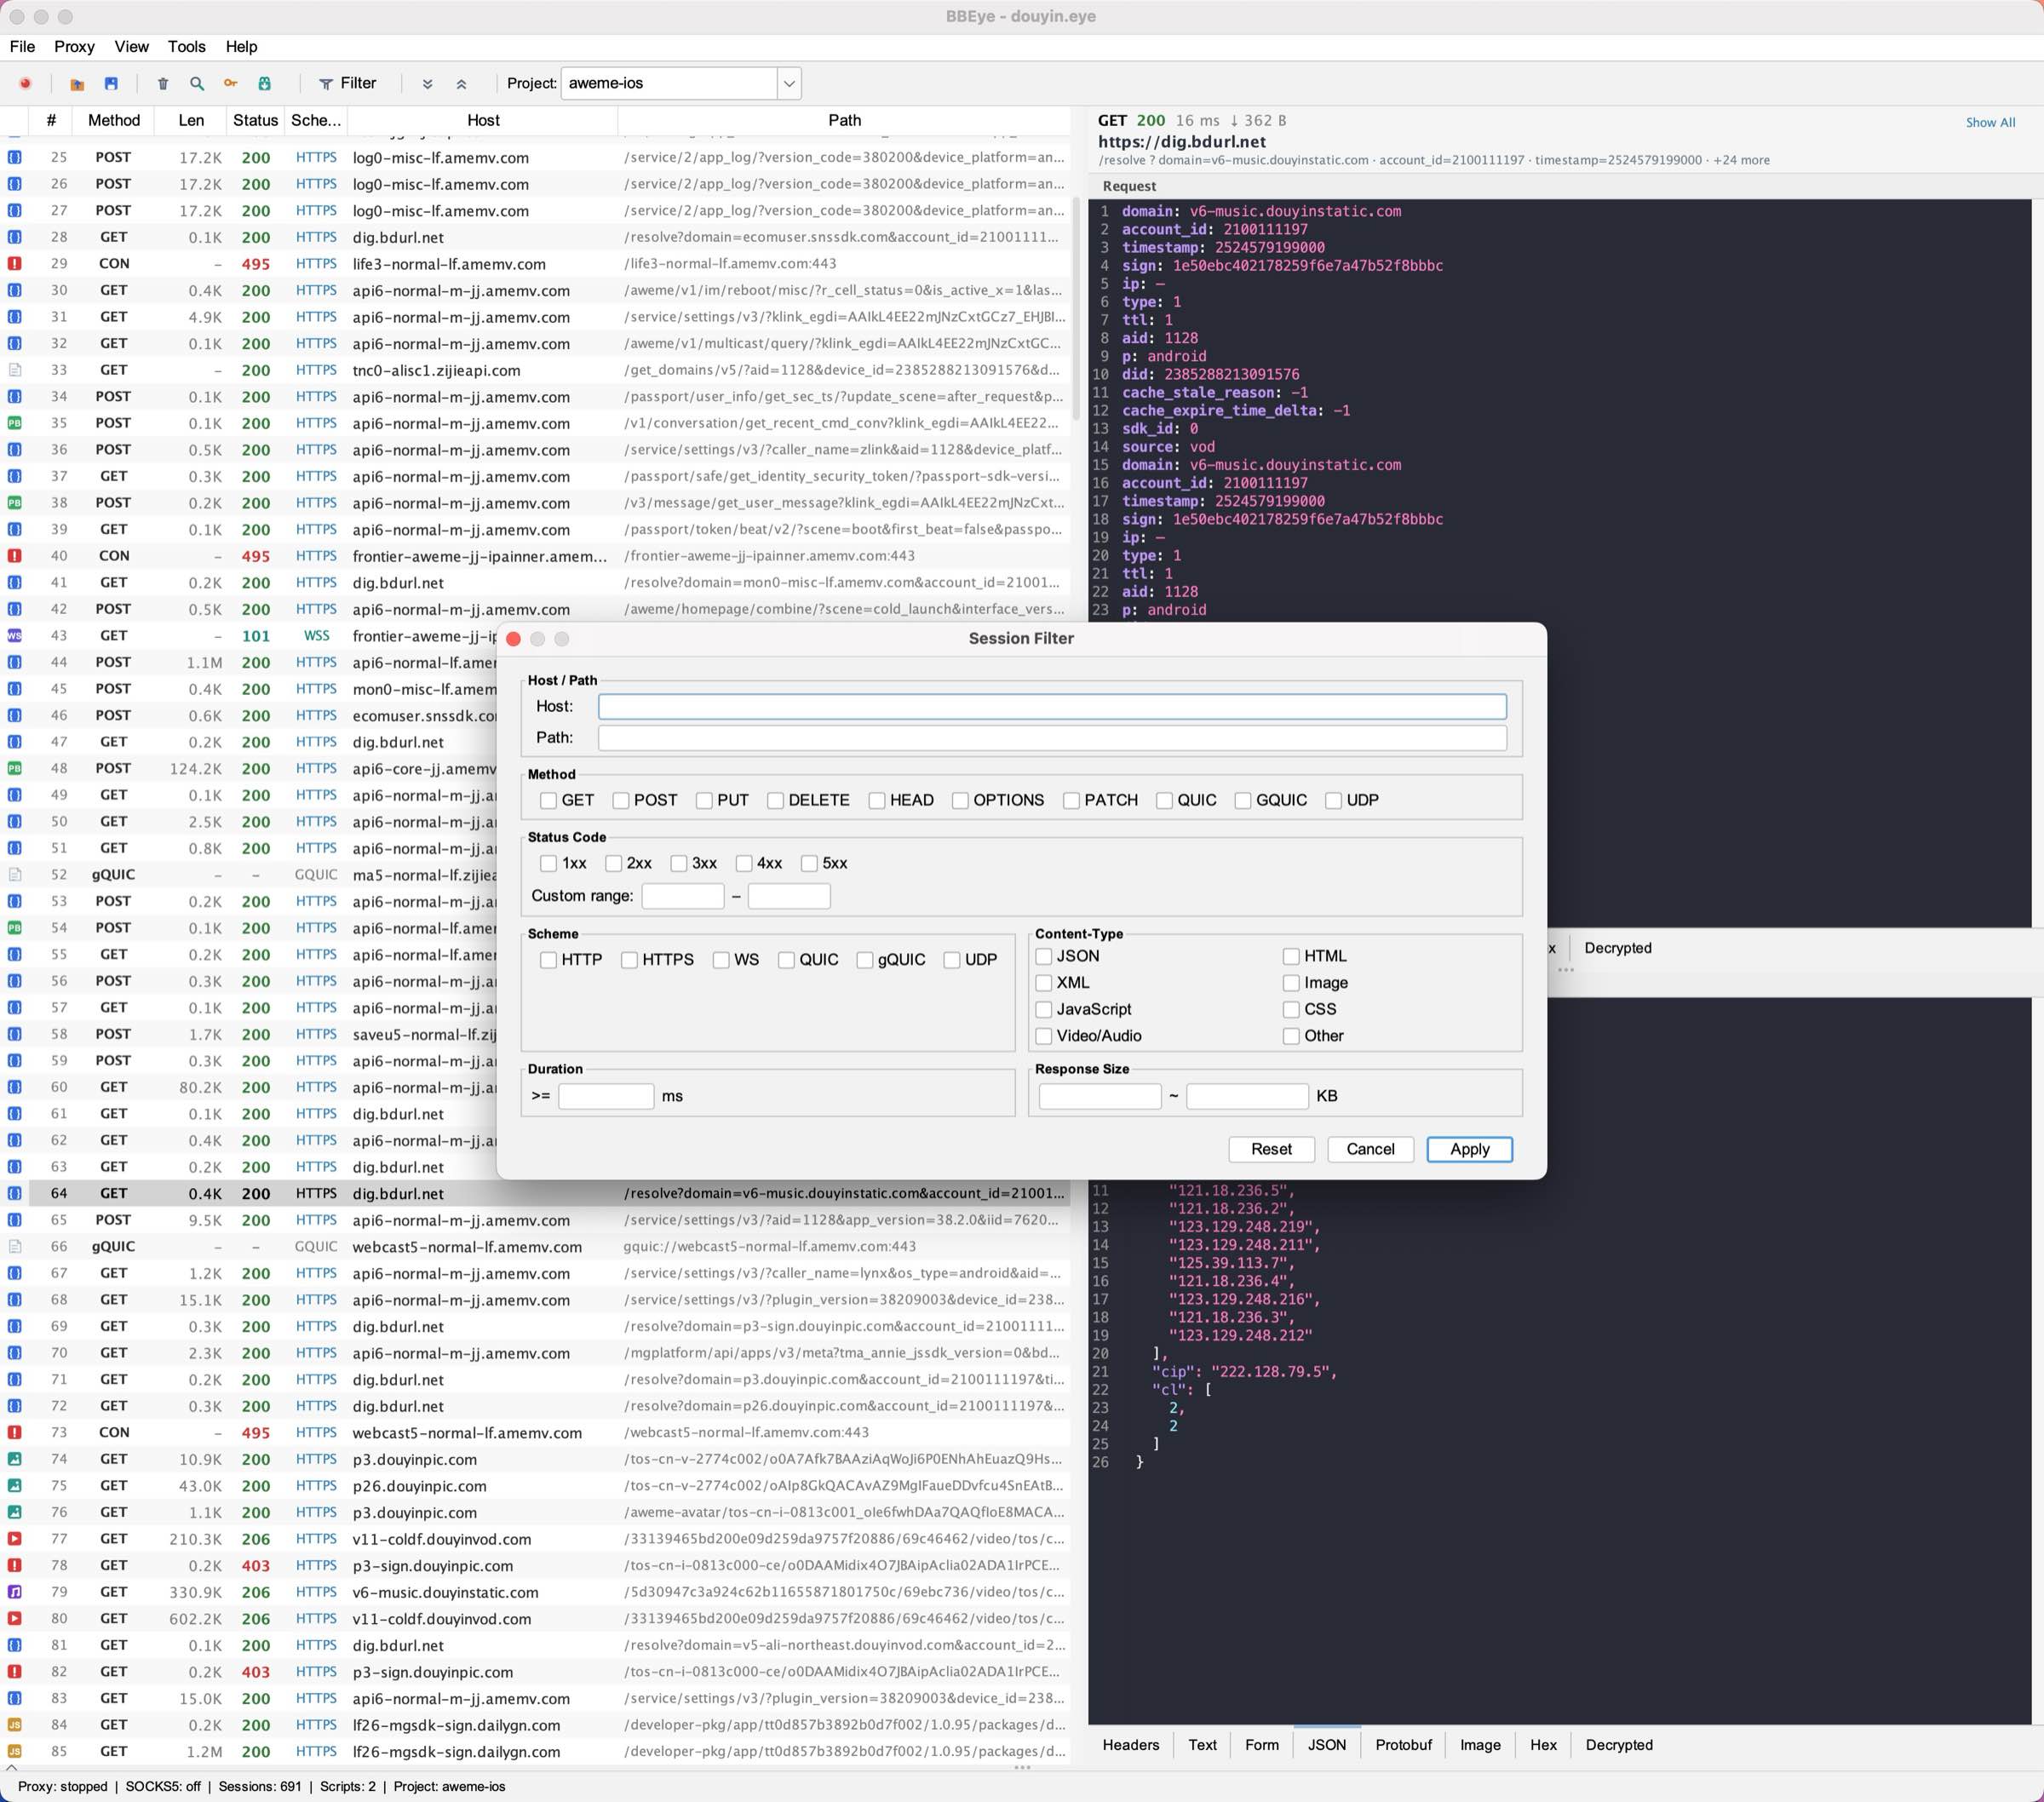
Task: Open certificate settings via the key icon
Action: tap(229, 83)
